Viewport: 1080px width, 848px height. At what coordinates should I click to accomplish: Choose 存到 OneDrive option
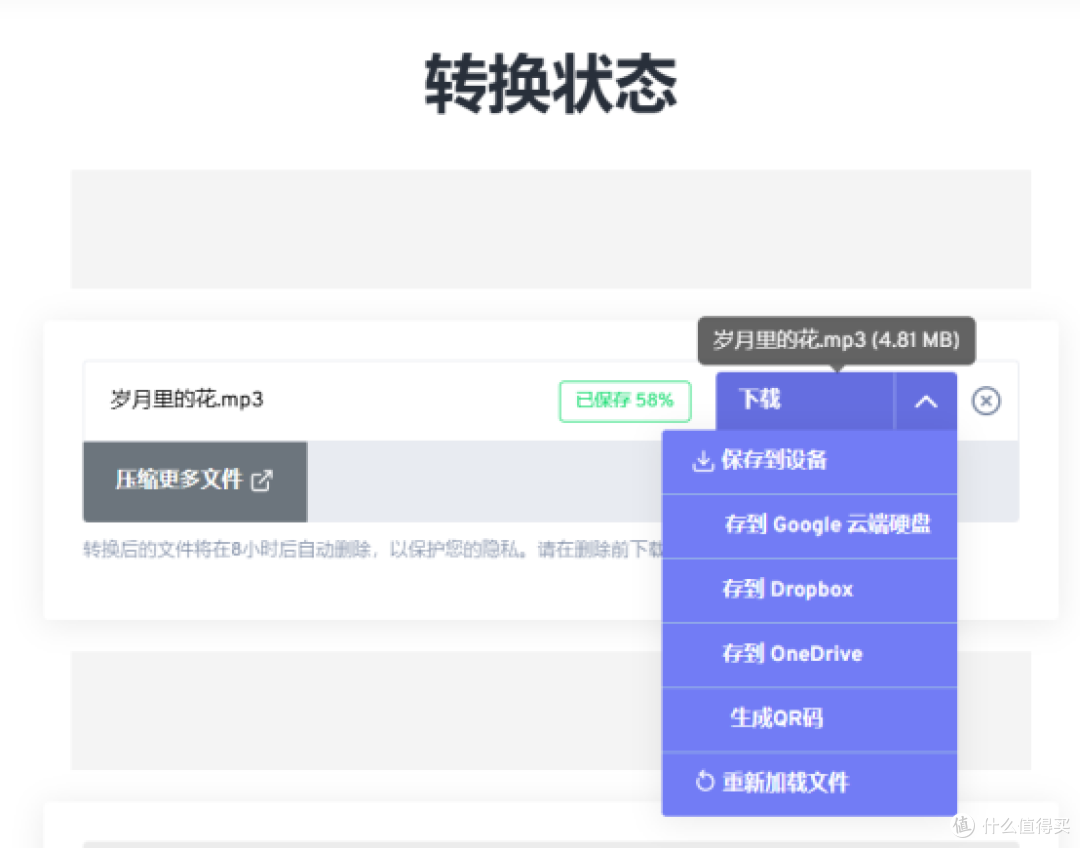tap(809, 654)
